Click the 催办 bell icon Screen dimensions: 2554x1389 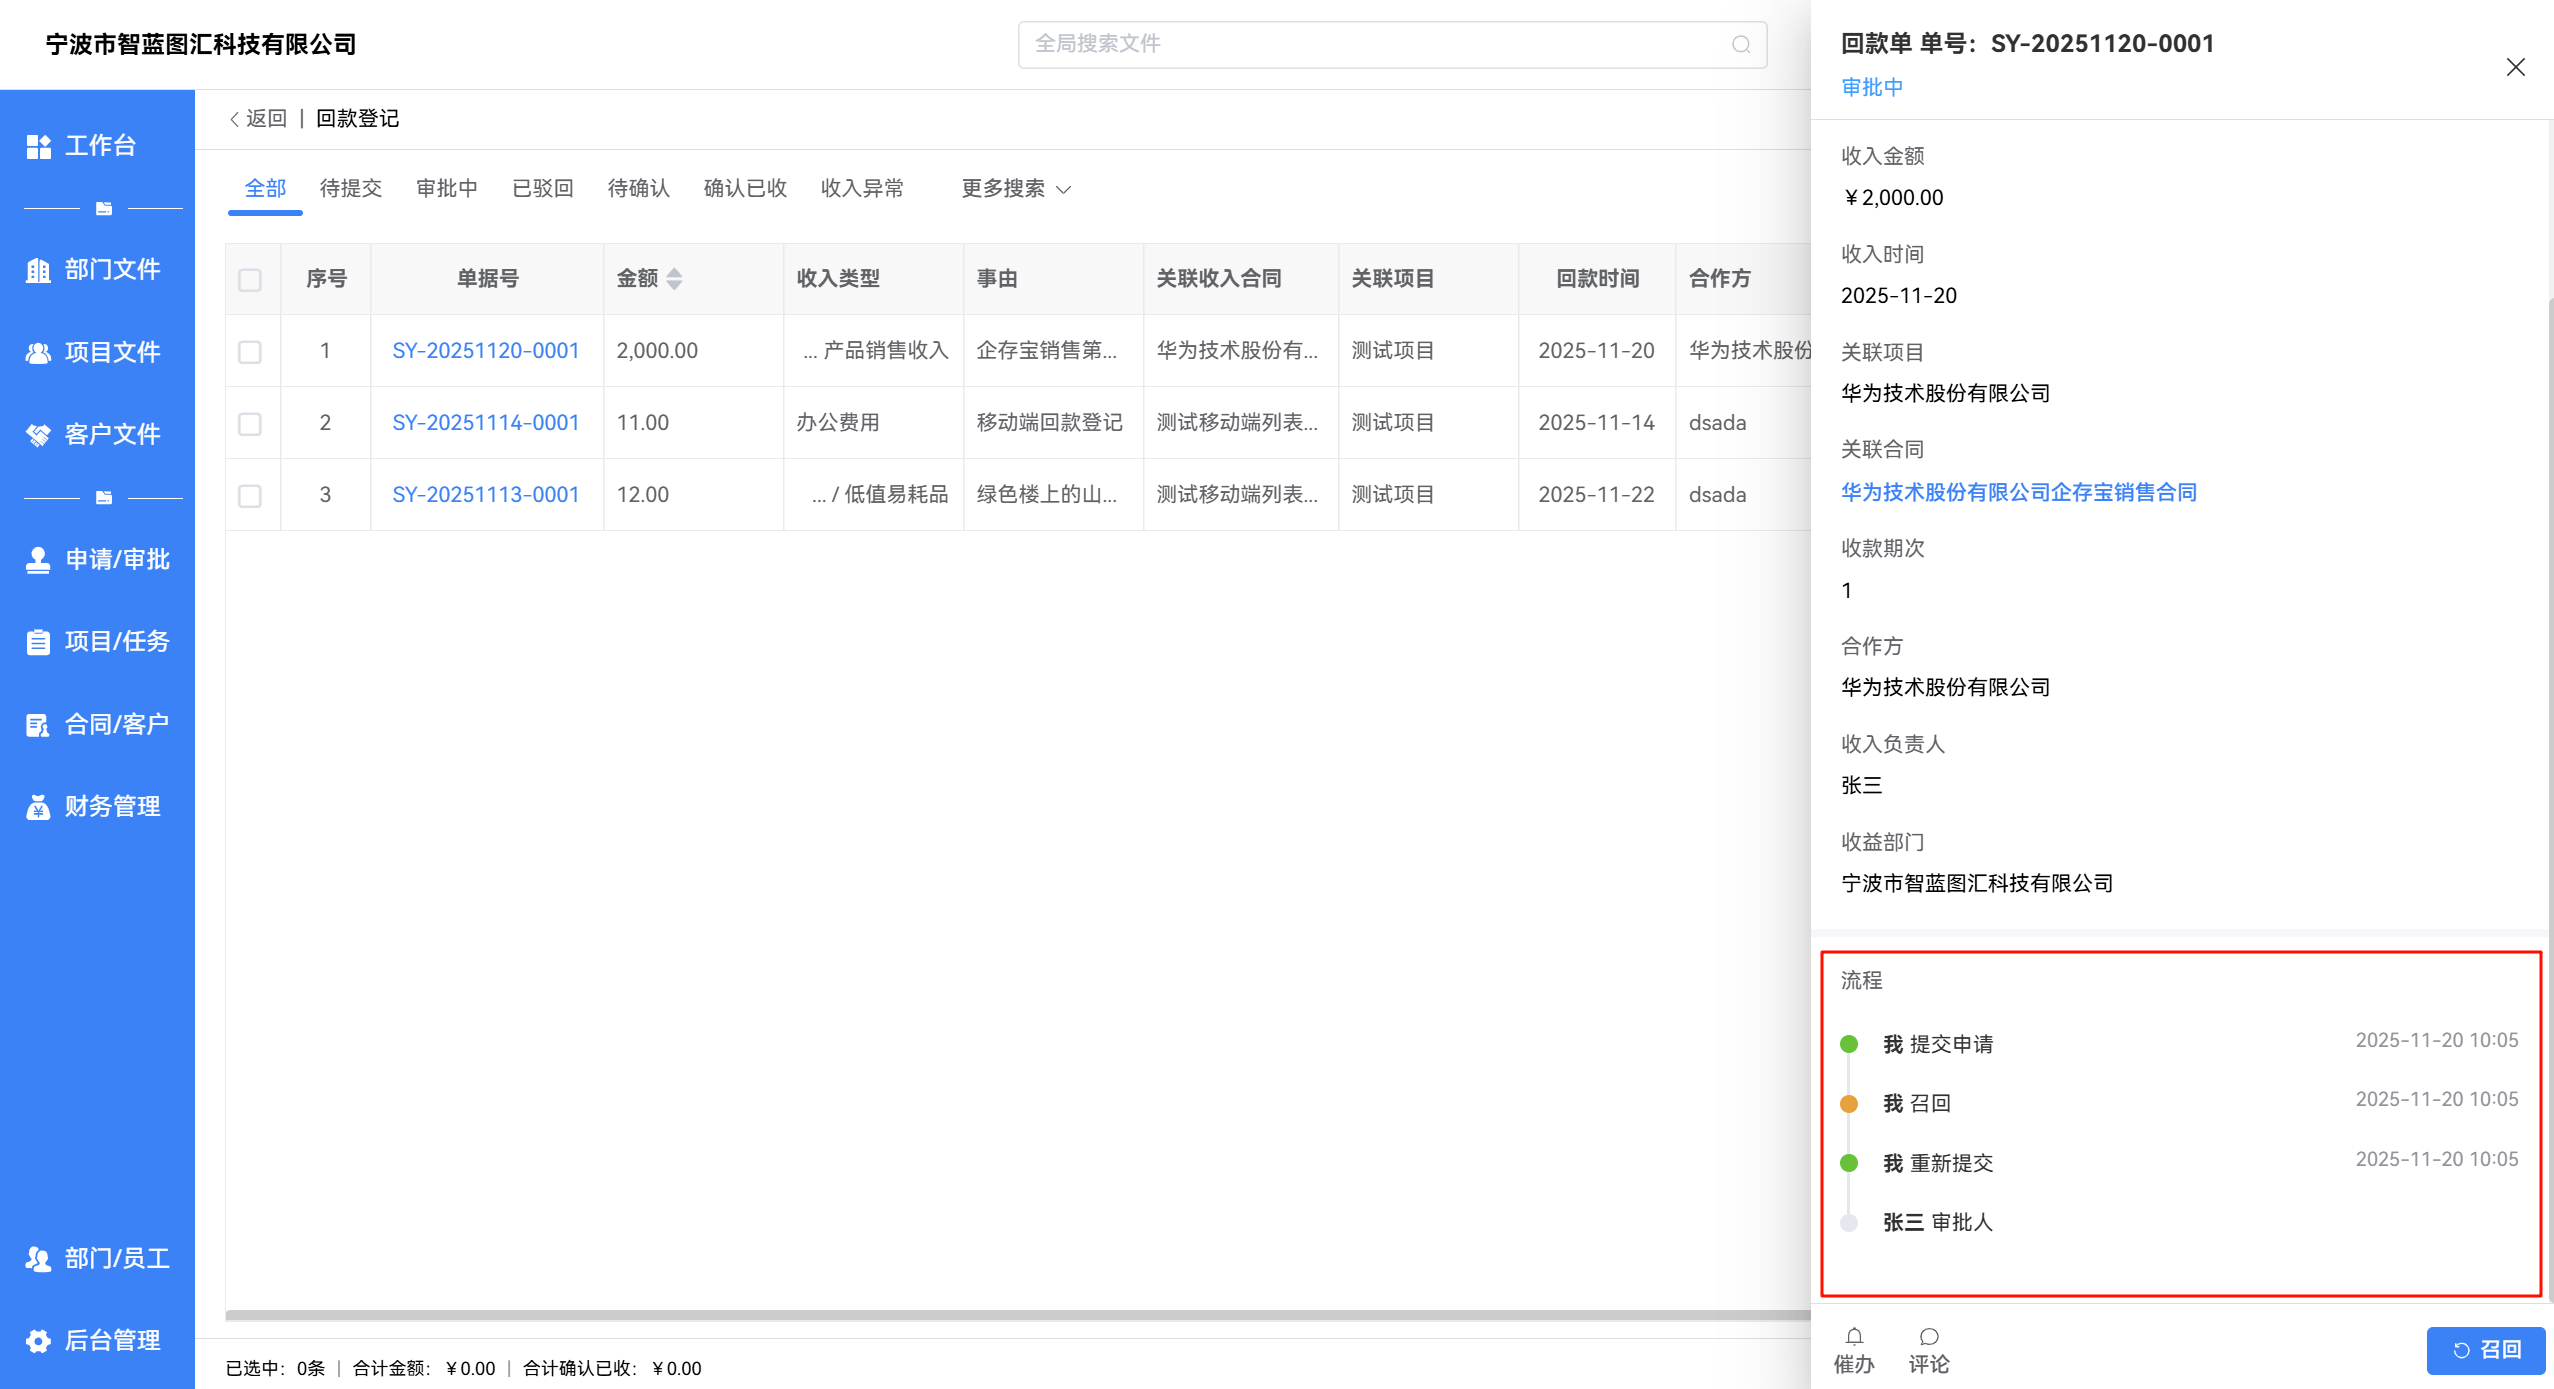click(1853, 1337)
